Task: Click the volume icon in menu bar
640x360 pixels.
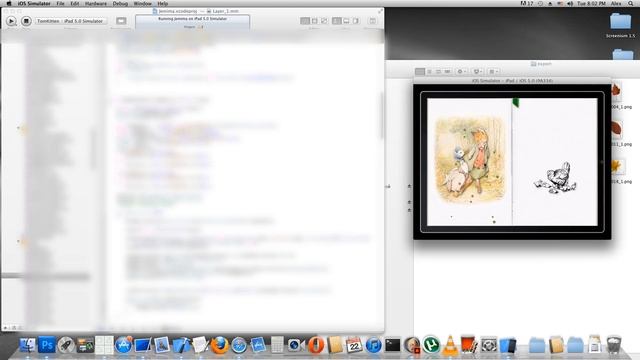Action: pos(570,3)
